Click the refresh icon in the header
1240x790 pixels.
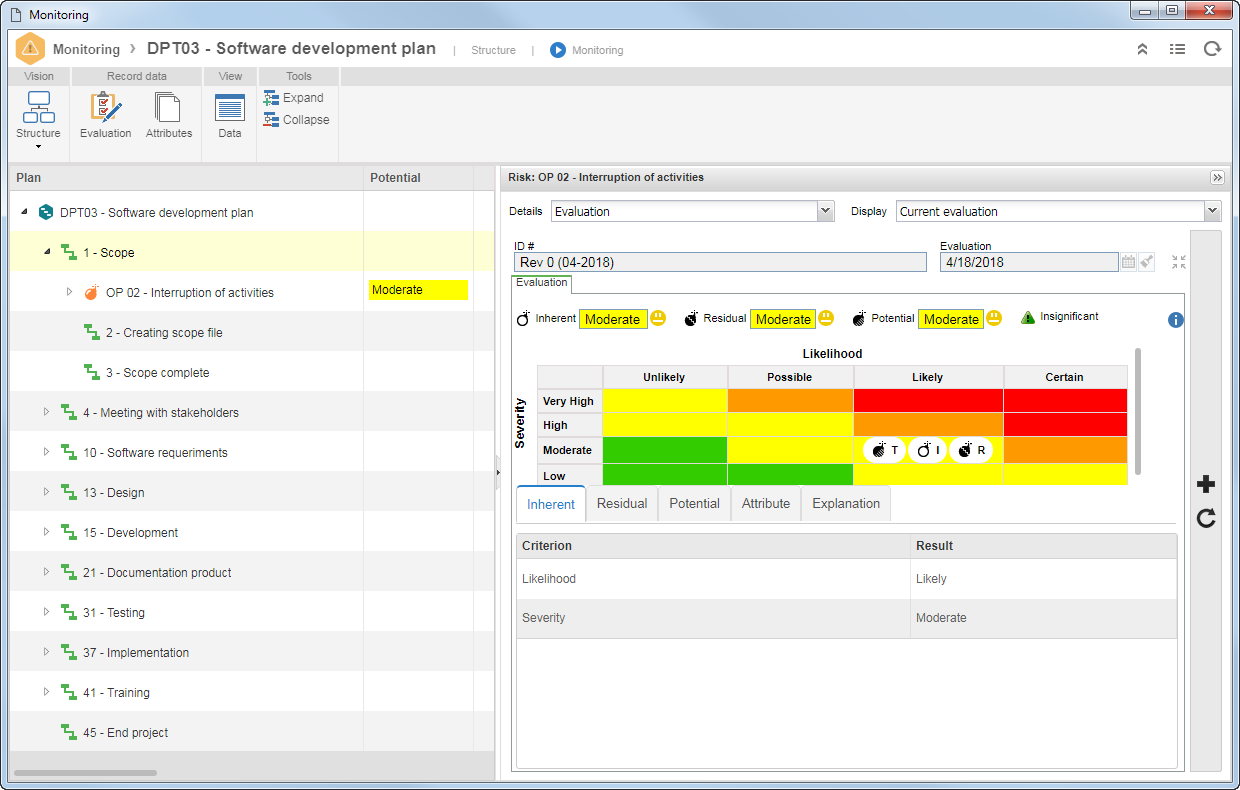click(x=1212, y=49)
